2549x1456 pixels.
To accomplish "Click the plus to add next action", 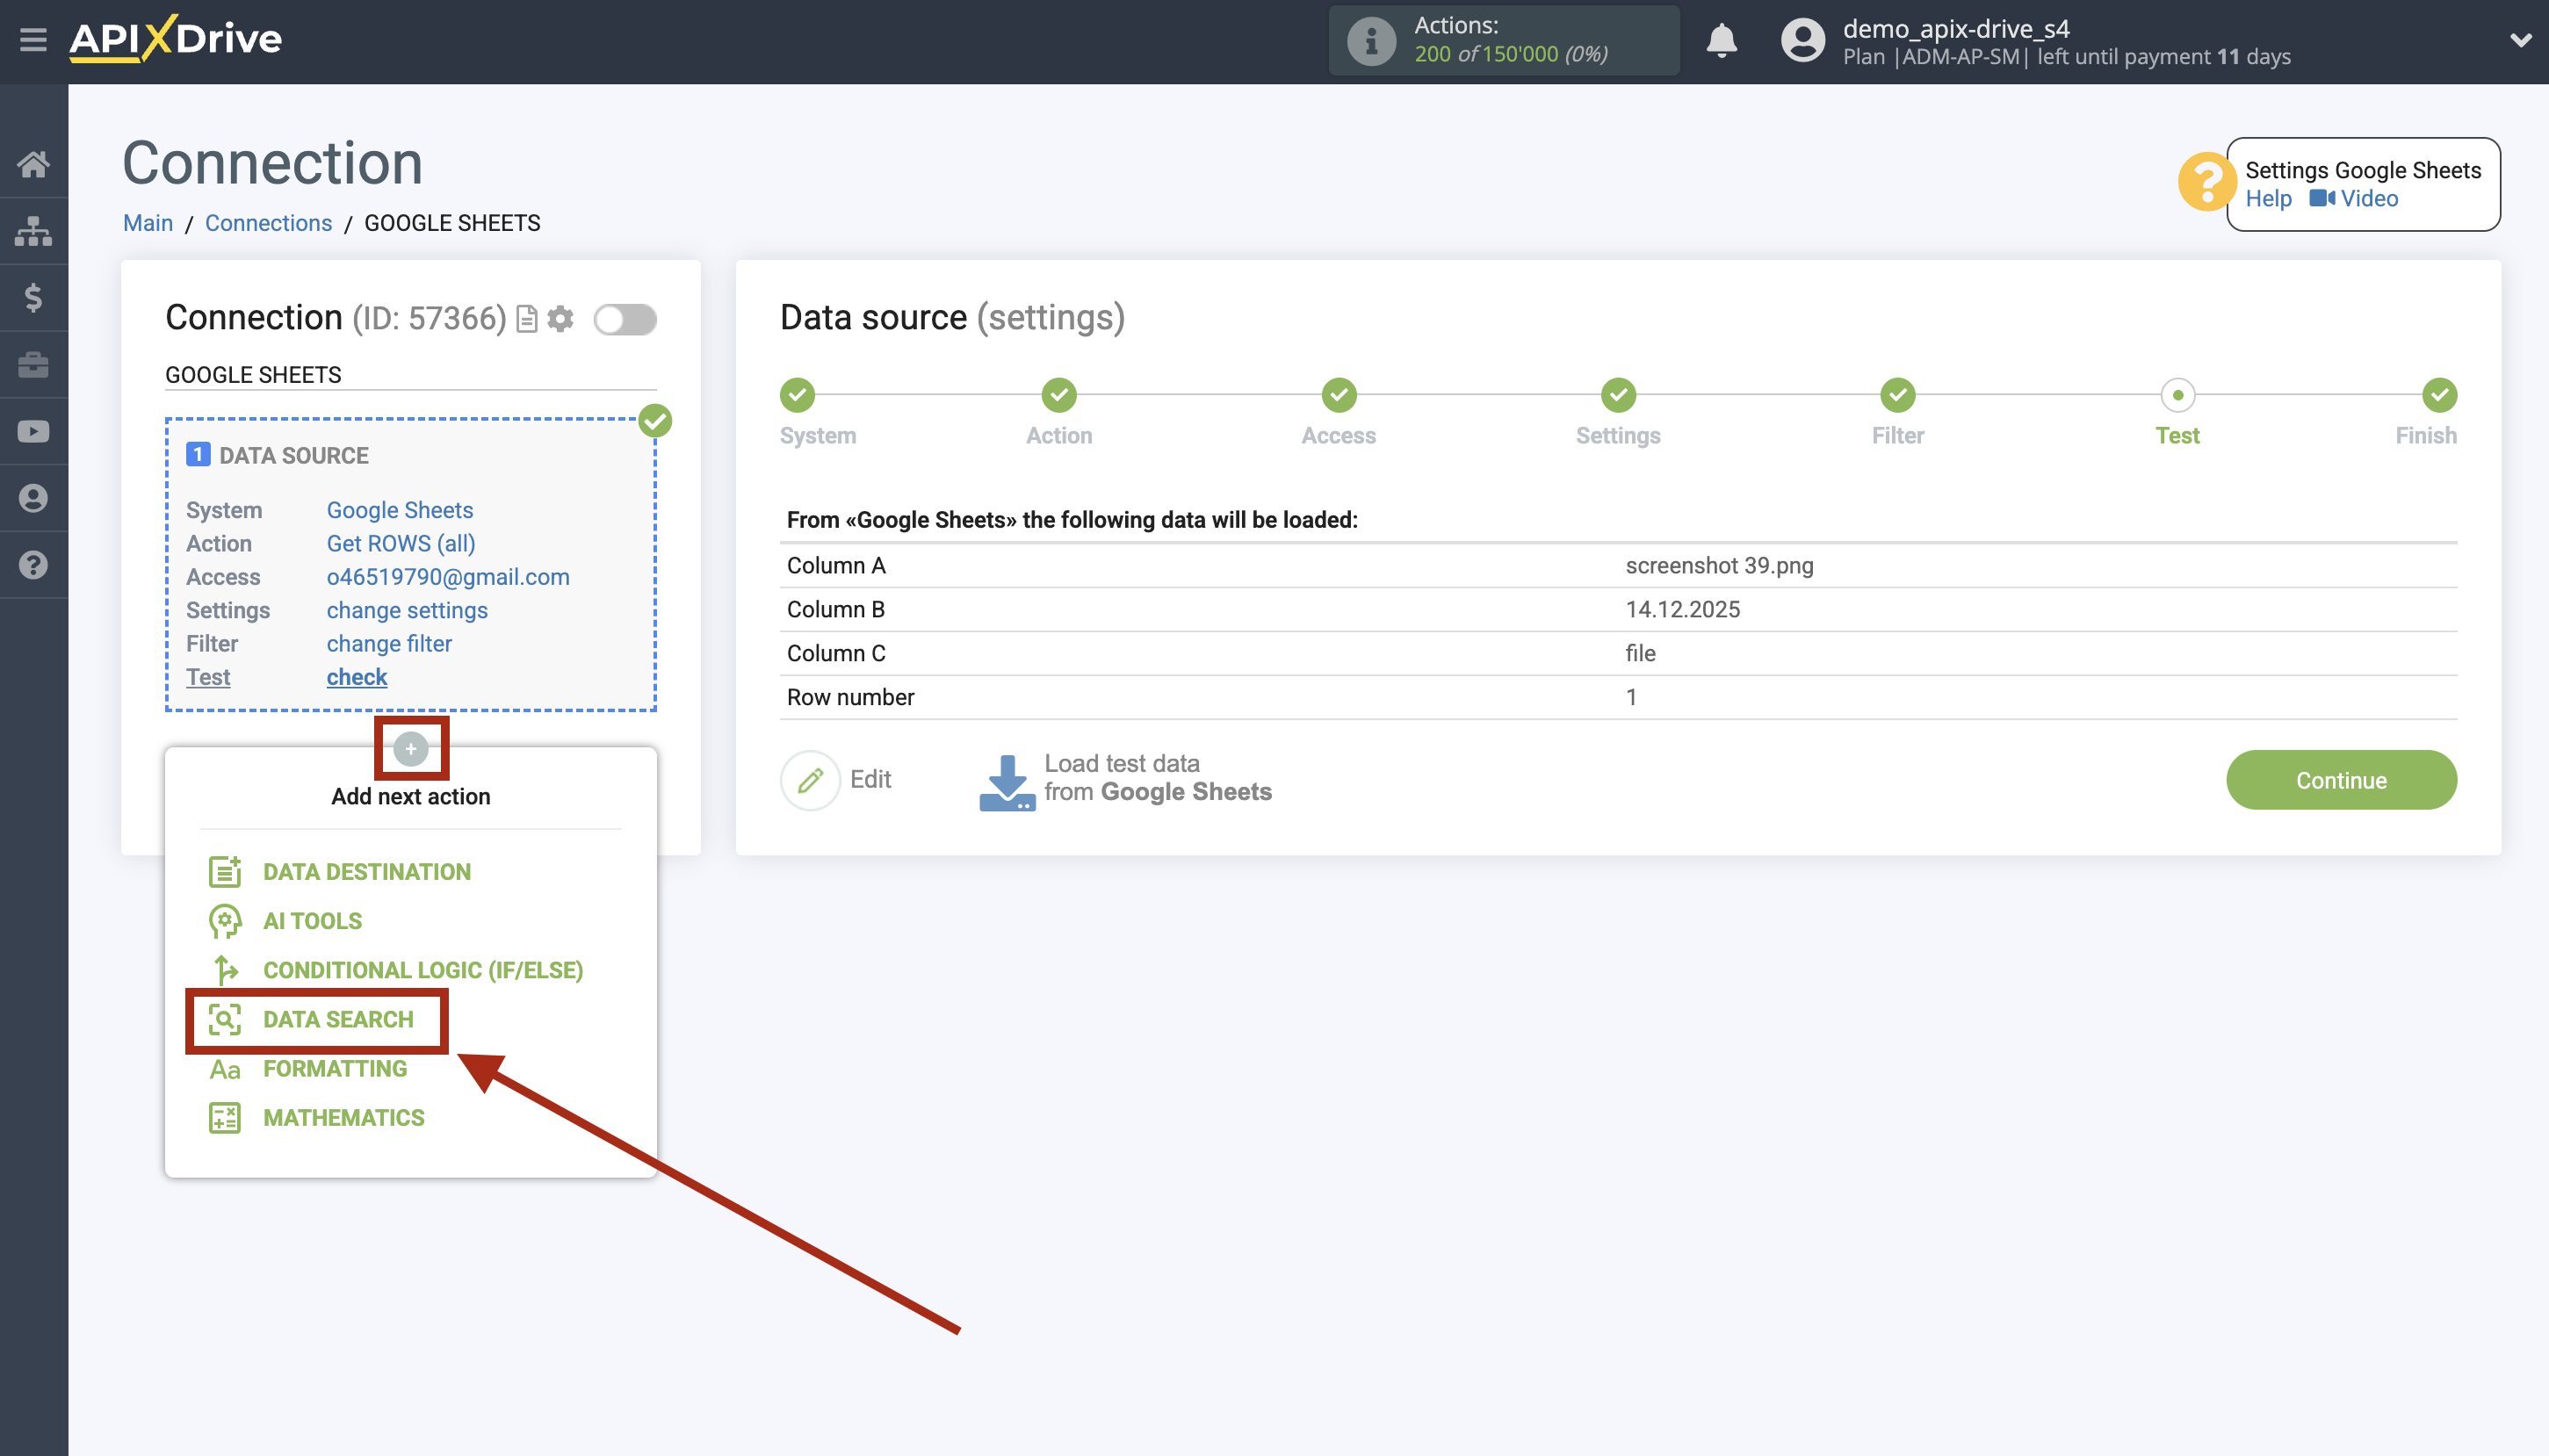I will [411, 748].
